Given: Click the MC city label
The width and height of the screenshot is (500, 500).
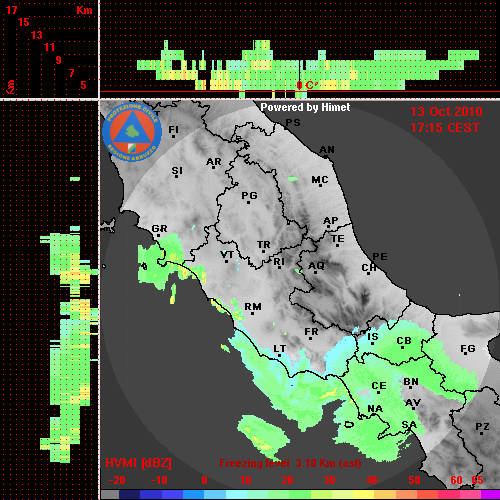Looking at the screenshot, I should [320, 180].
